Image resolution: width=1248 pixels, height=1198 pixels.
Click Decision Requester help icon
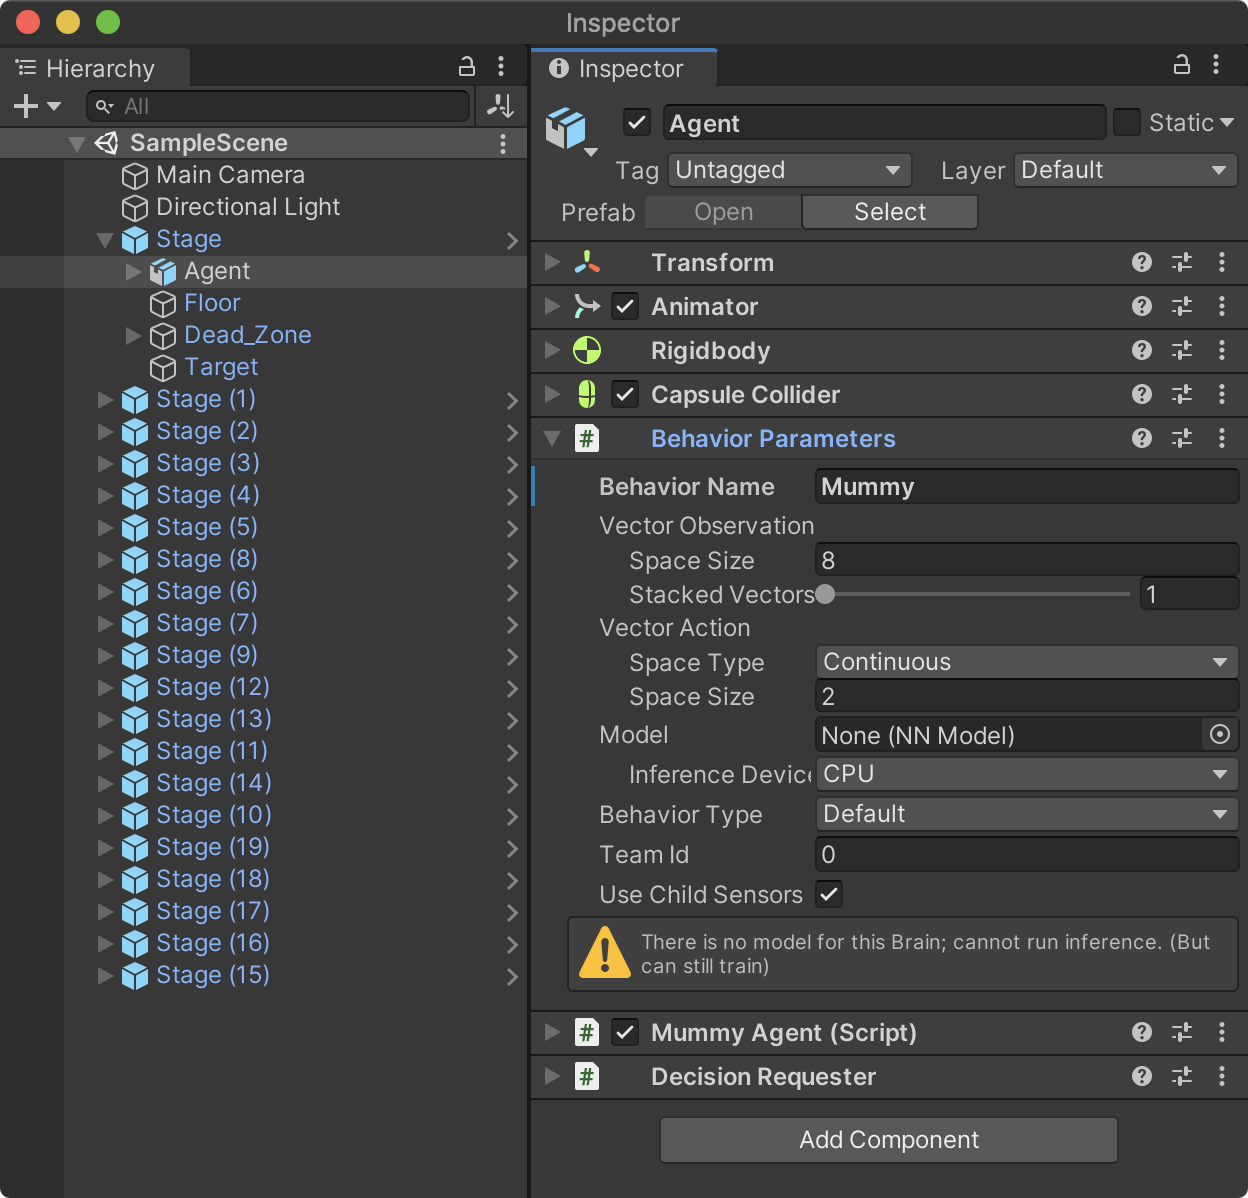tap(1142, 1076)
